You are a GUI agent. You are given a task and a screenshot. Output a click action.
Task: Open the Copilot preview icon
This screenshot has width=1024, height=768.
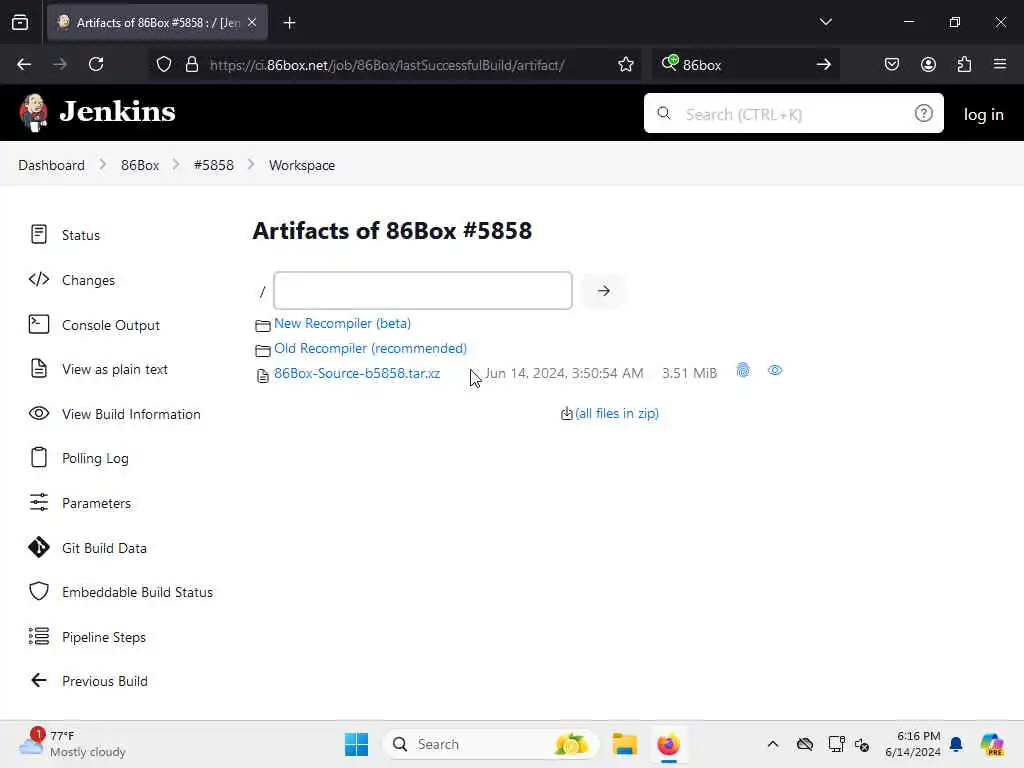992,744
